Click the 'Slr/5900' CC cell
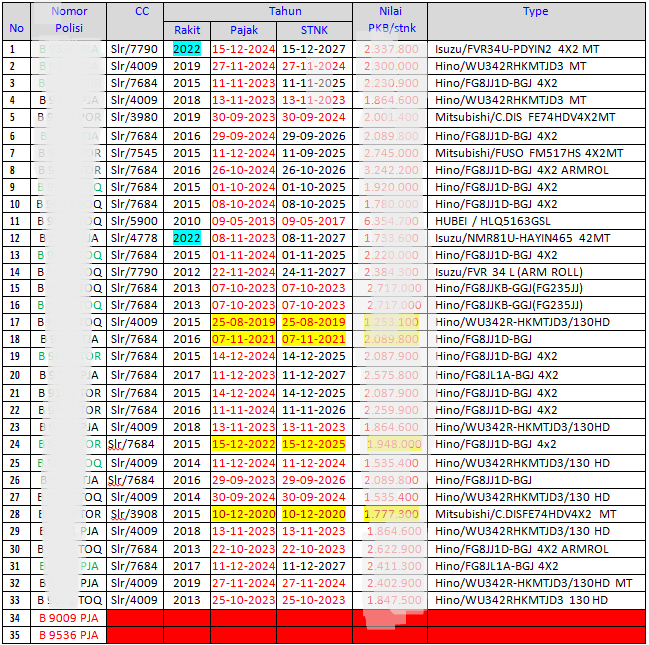This screenshot has width=649, height=645. click(134, 220)
